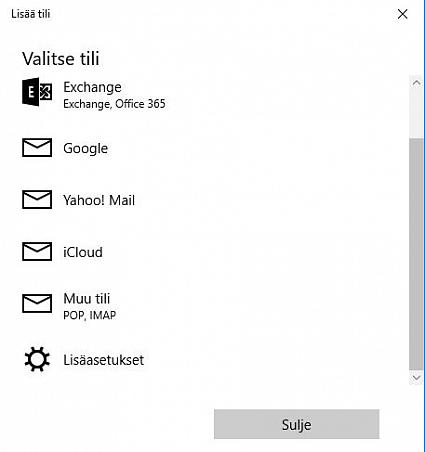Select Muu tili account option

87,299
